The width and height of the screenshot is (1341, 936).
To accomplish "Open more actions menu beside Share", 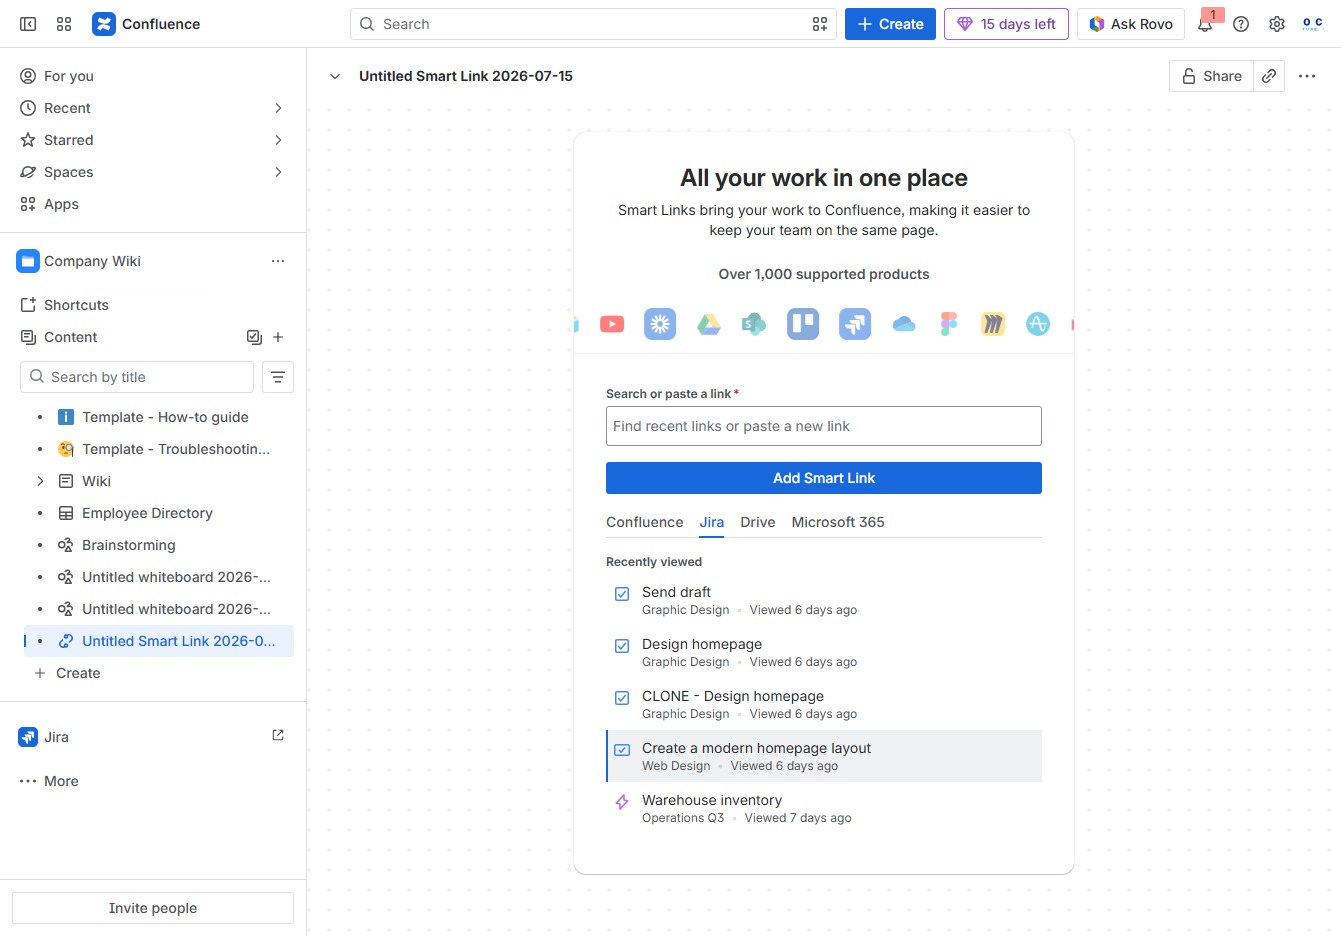I will [x=1307, y=76].
